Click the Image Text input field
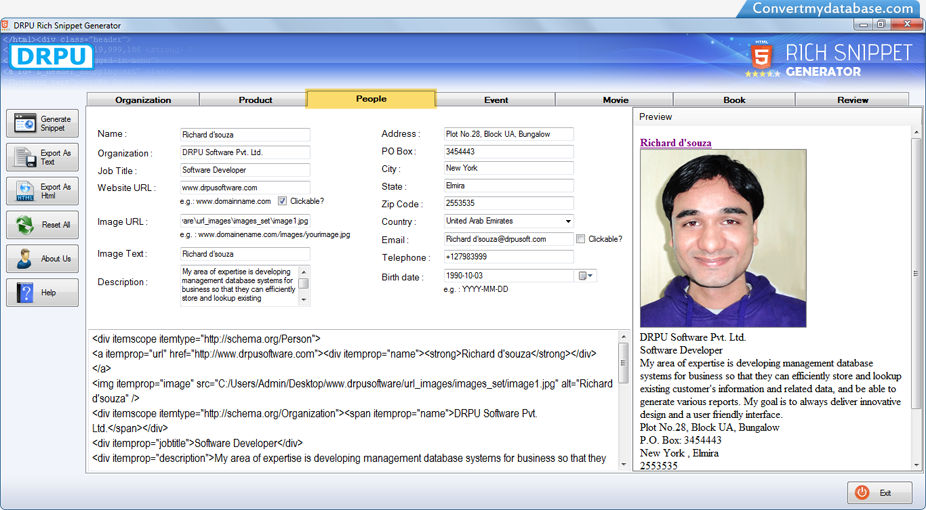The width and height of the screenshot is (926, 510). click(x=244, y=254)
